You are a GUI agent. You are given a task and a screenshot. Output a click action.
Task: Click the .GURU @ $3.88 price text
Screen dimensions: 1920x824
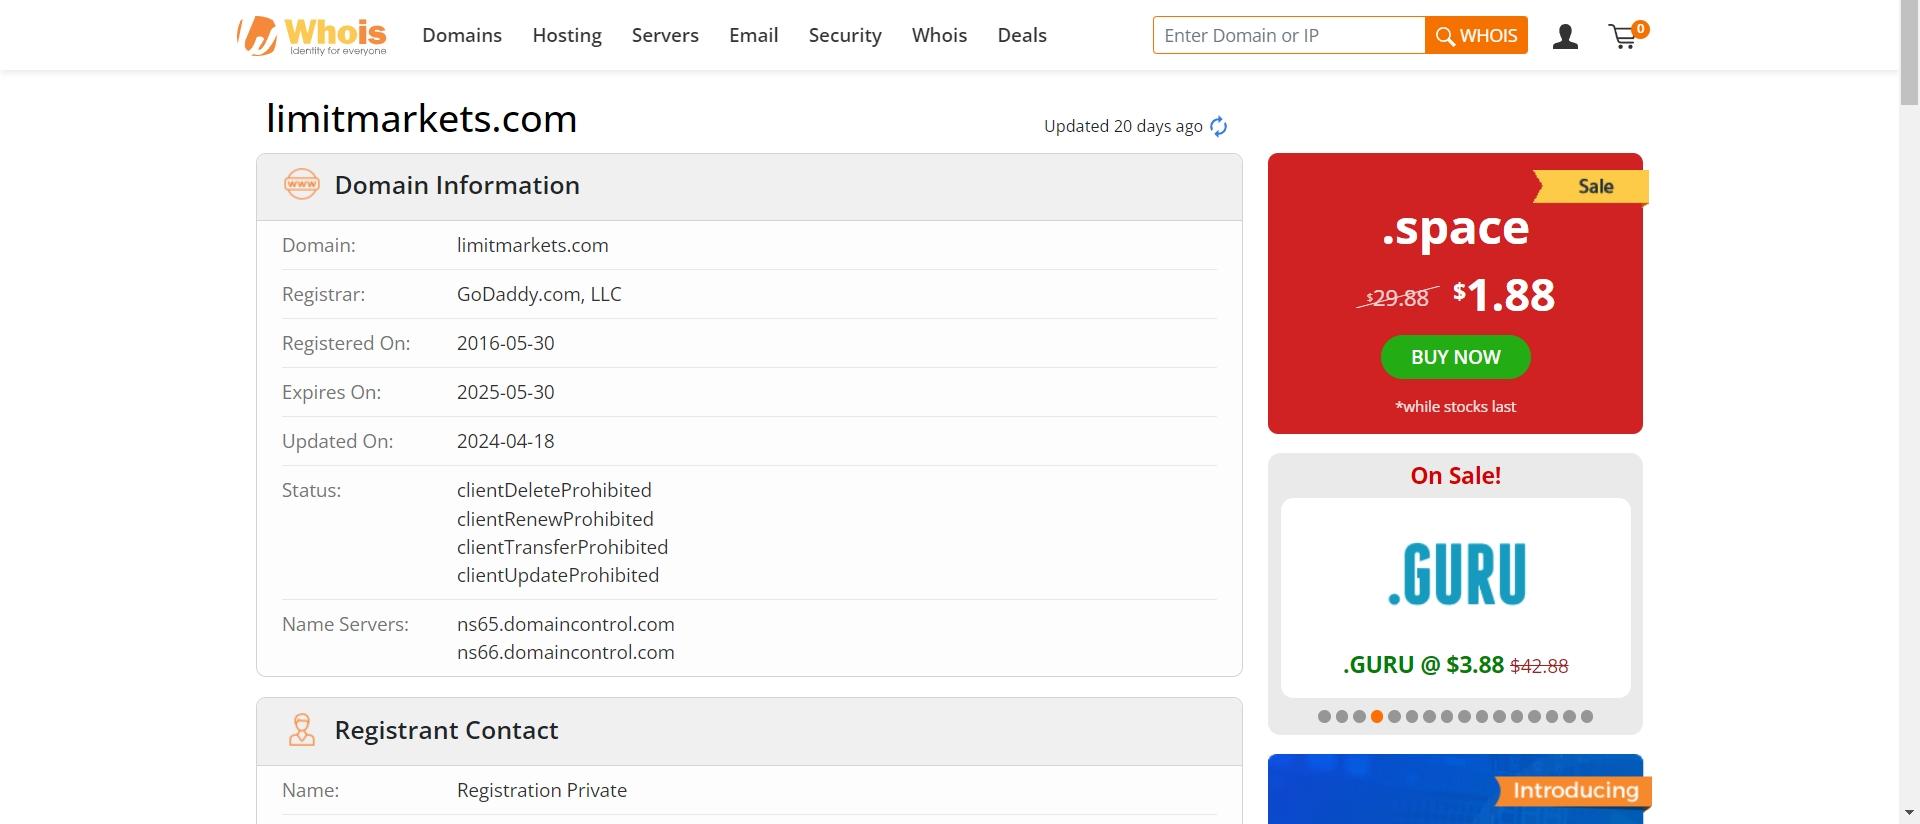click(x=1423, y=665)
